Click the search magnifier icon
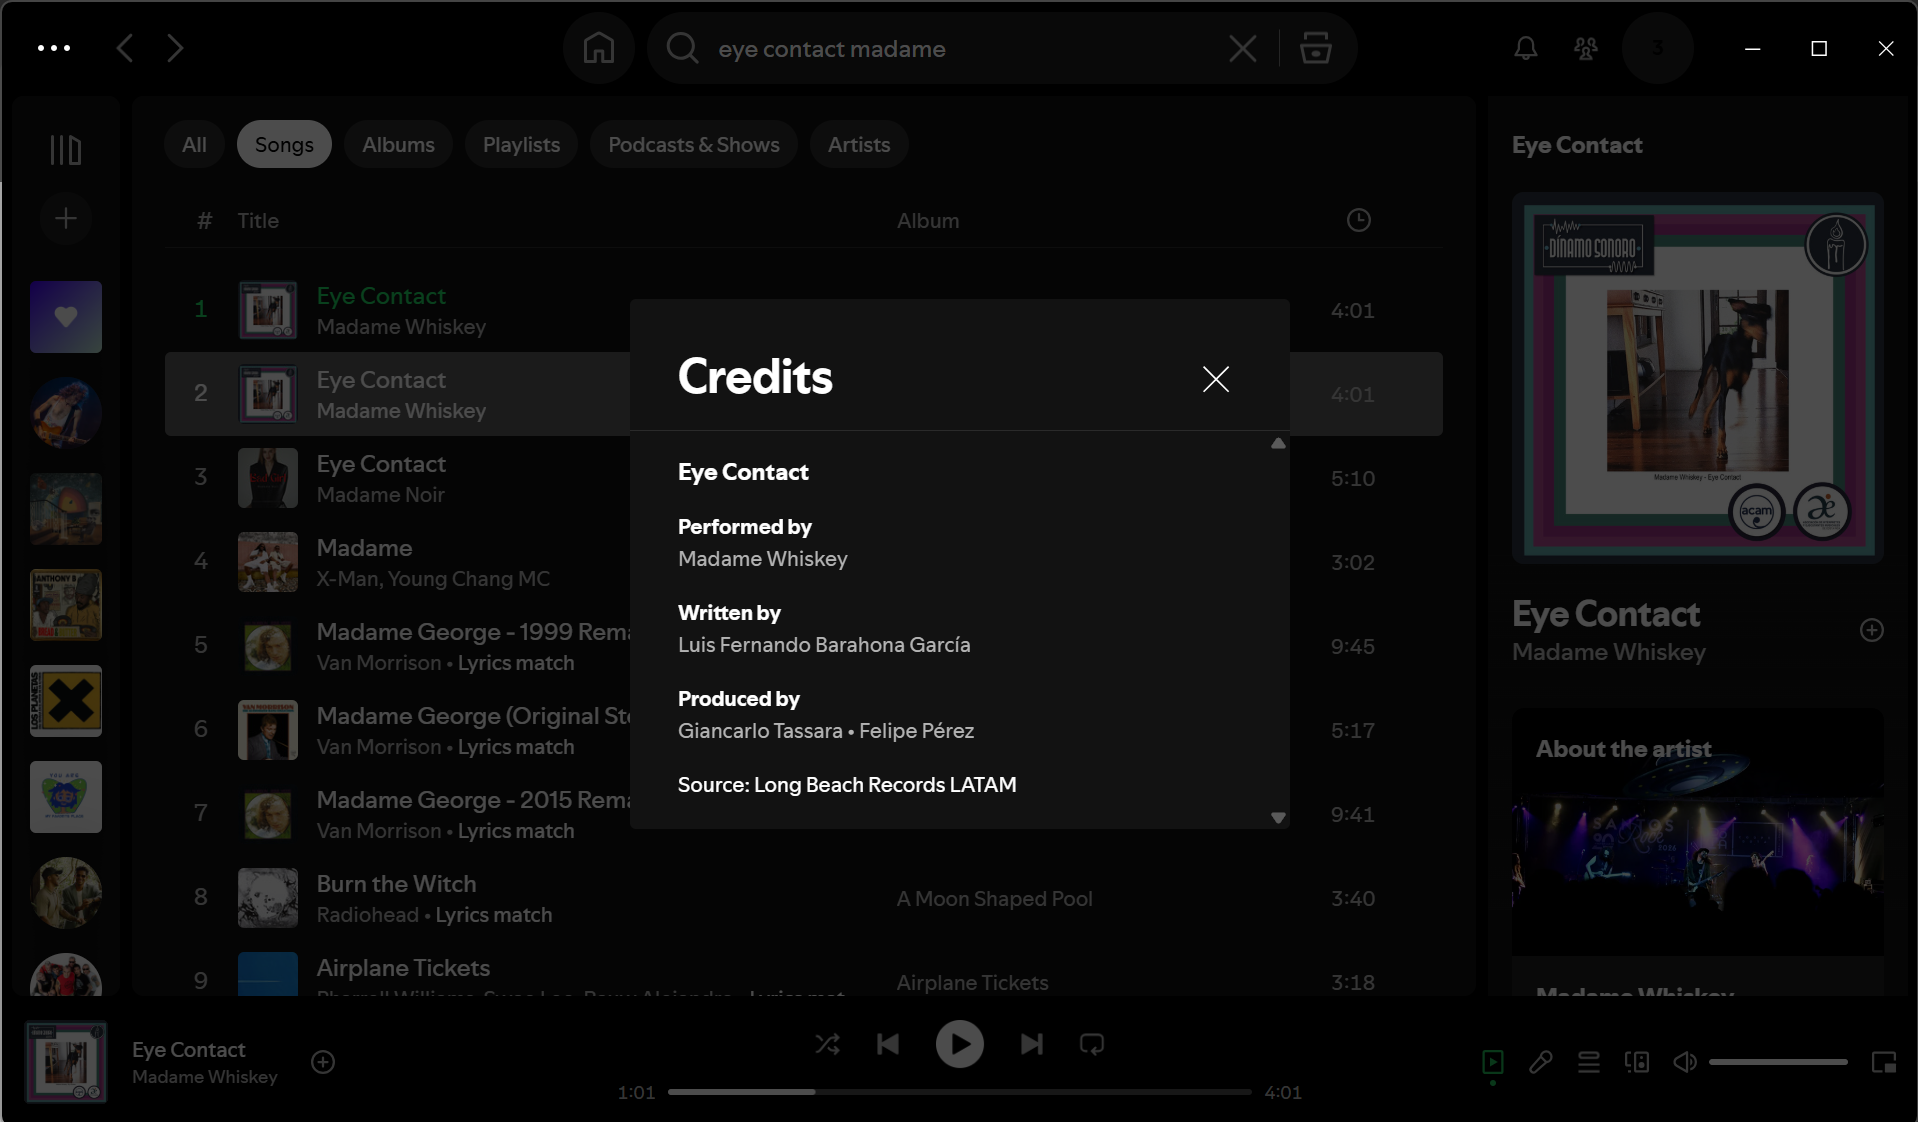1918x1122 pixels. (x=682, y=48)
